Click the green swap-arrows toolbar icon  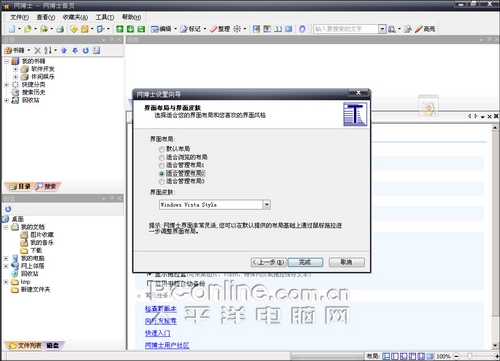[141, 29]
